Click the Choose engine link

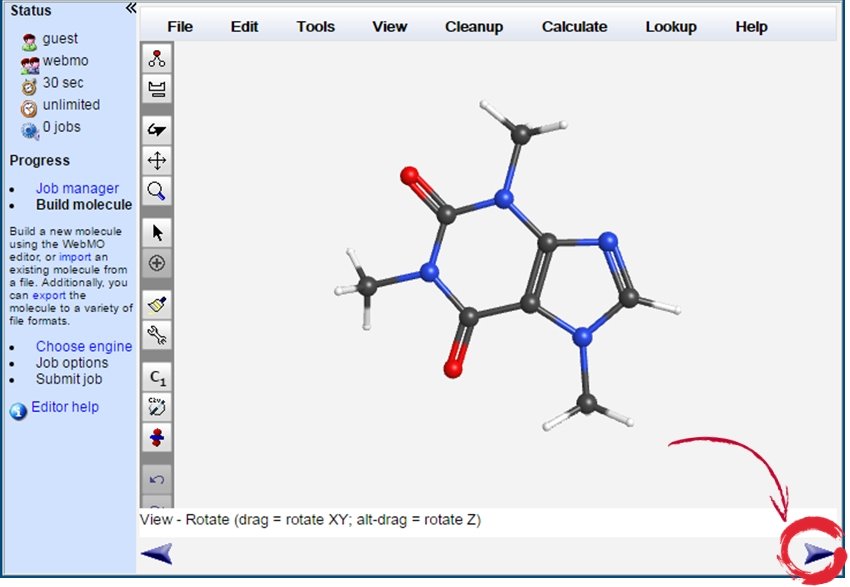pyautogui.click(x=85, y=346)
